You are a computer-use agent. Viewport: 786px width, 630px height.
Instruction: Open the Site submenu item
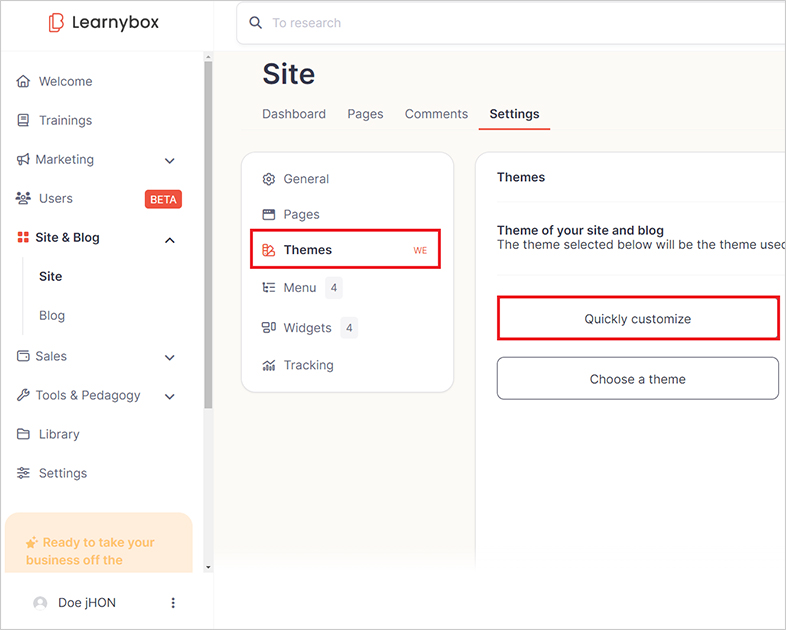pyautogui.click(x=51, y=276)
